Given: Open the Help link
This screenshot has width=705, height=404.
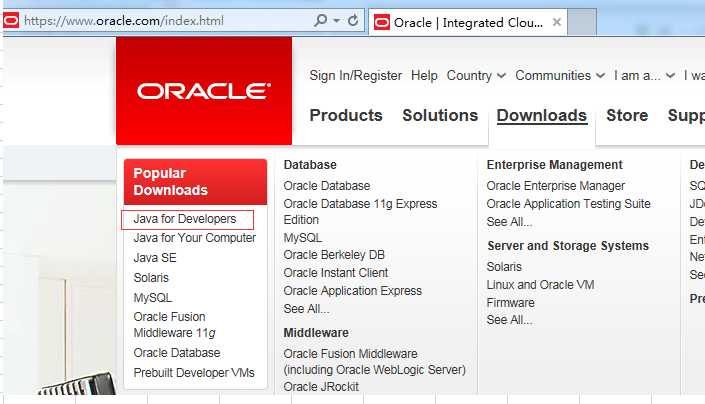Looking at the screenshot, I should [424, 75].
